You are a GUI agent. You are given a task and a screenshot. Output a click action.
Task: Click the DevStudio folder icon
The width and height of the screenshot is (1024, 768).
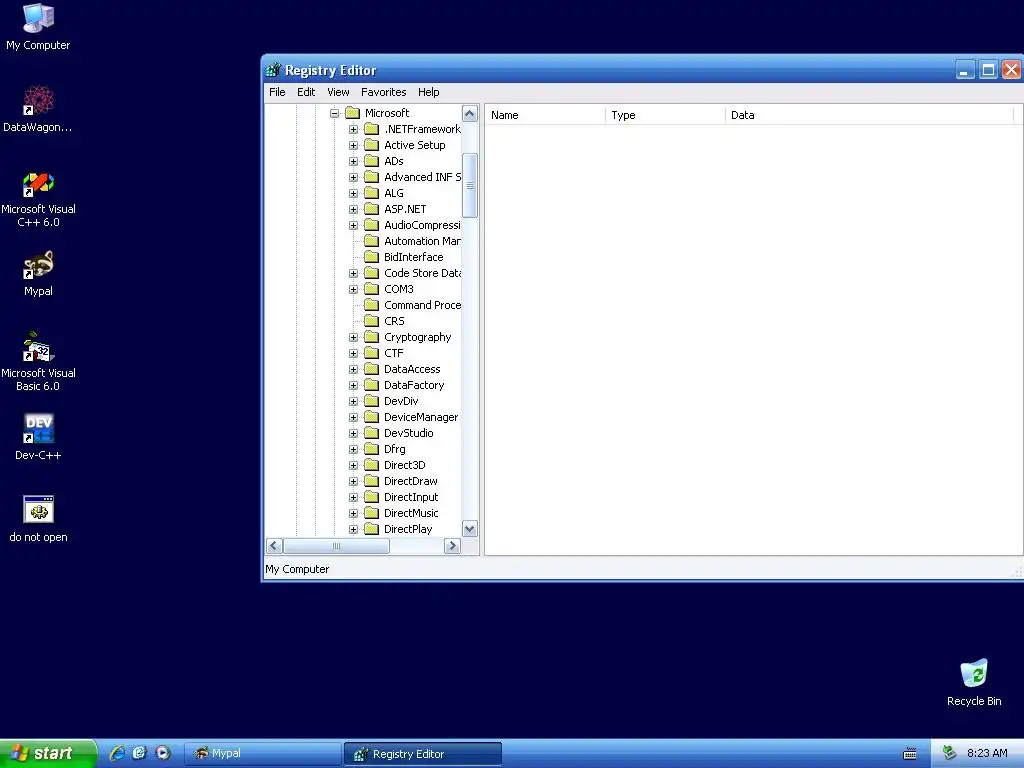point(372,433)
